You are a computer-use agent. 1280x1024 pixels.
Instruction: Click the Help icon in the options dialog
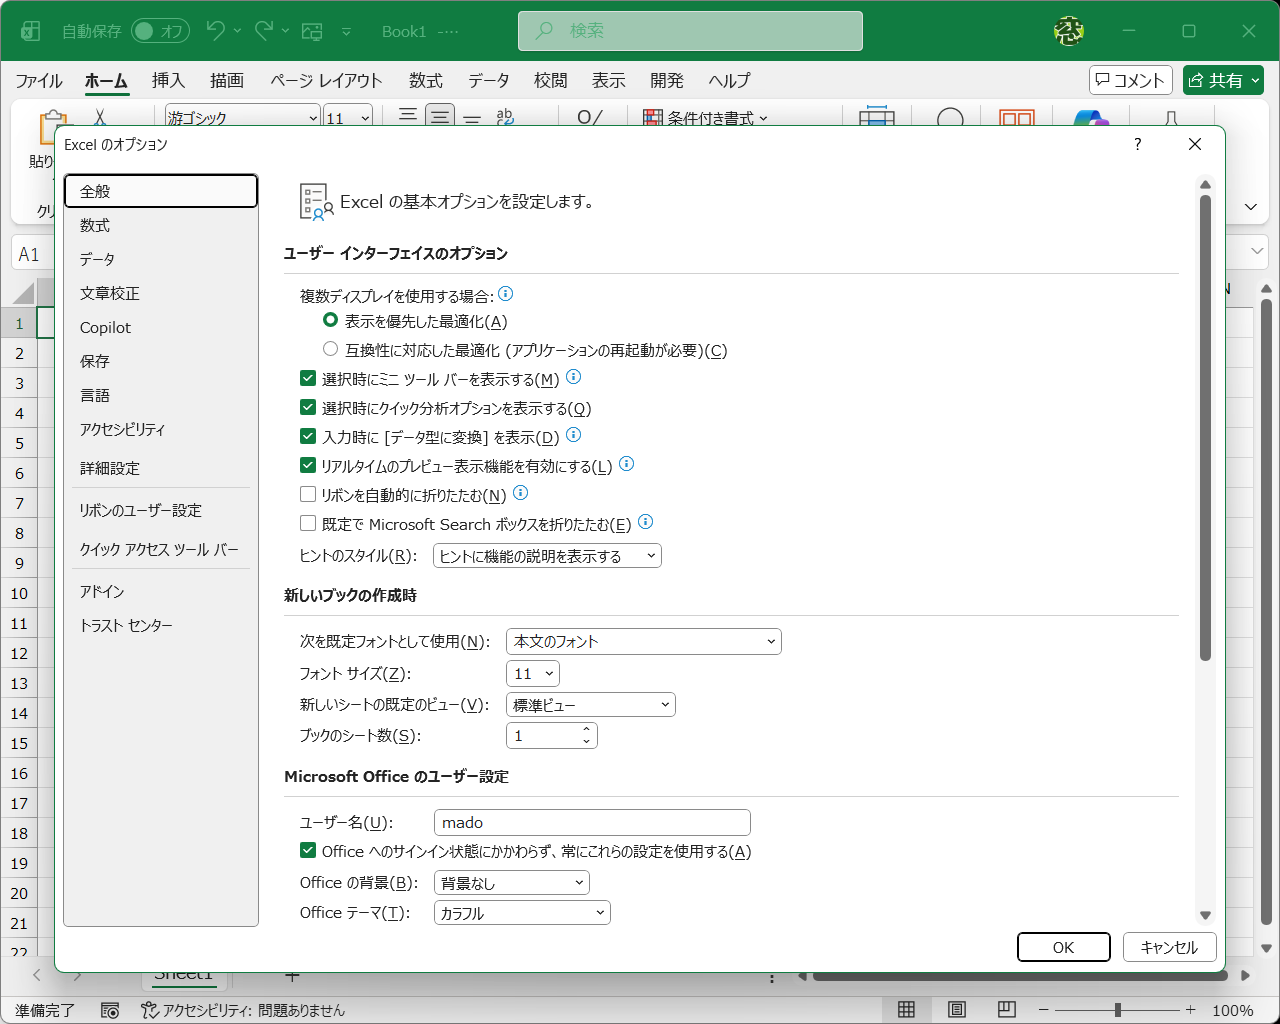[1137, 144]
